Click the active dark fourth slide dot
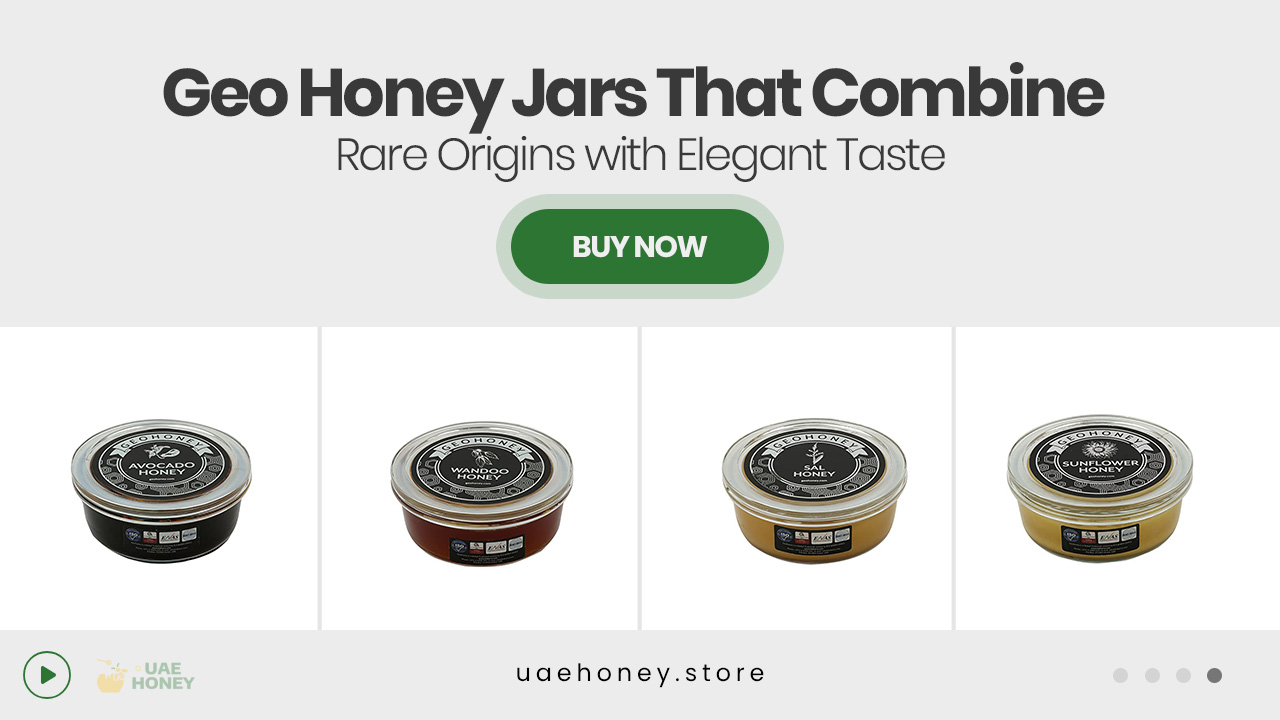 click(x=1214, y=675)
